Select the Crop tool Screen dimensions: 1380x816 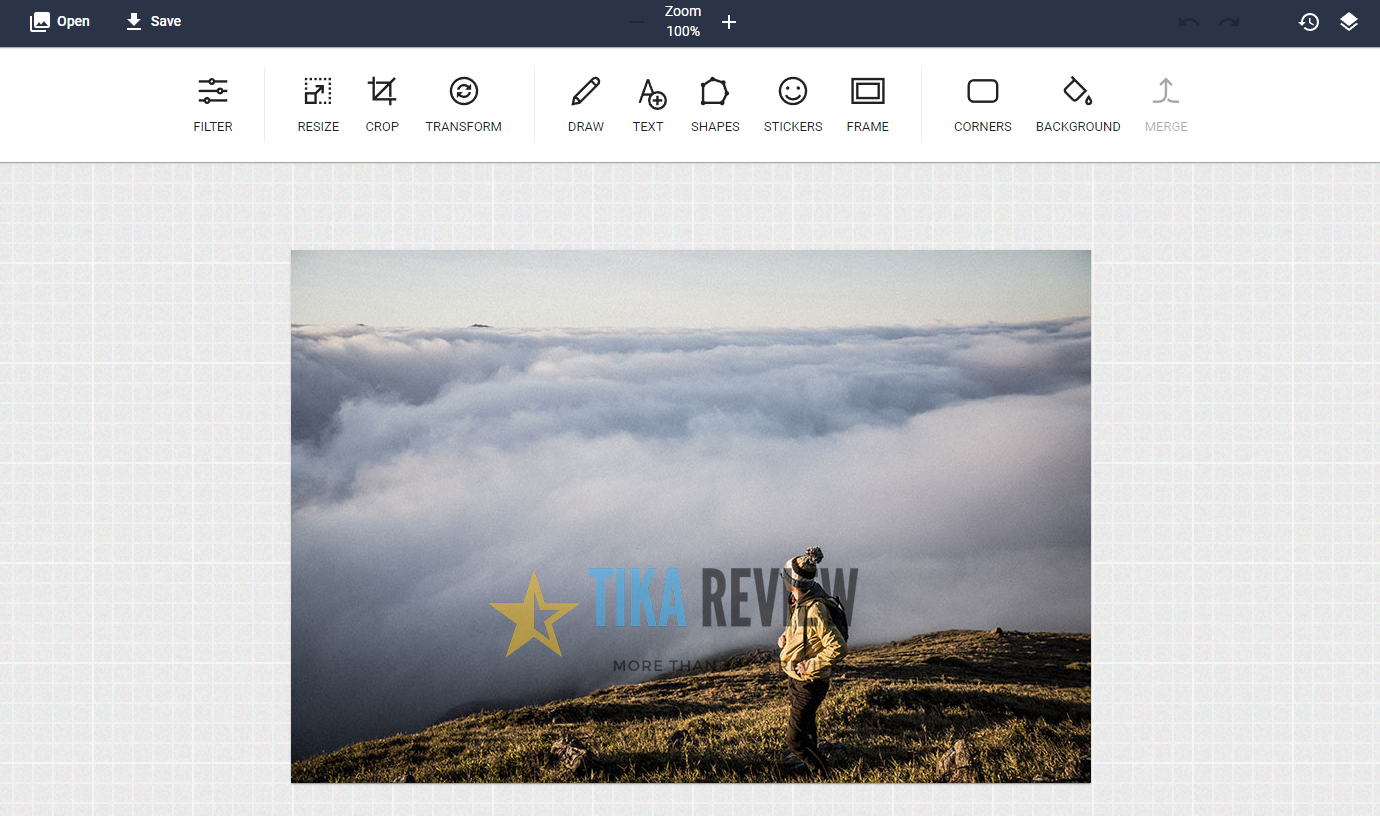coord(382,104)
